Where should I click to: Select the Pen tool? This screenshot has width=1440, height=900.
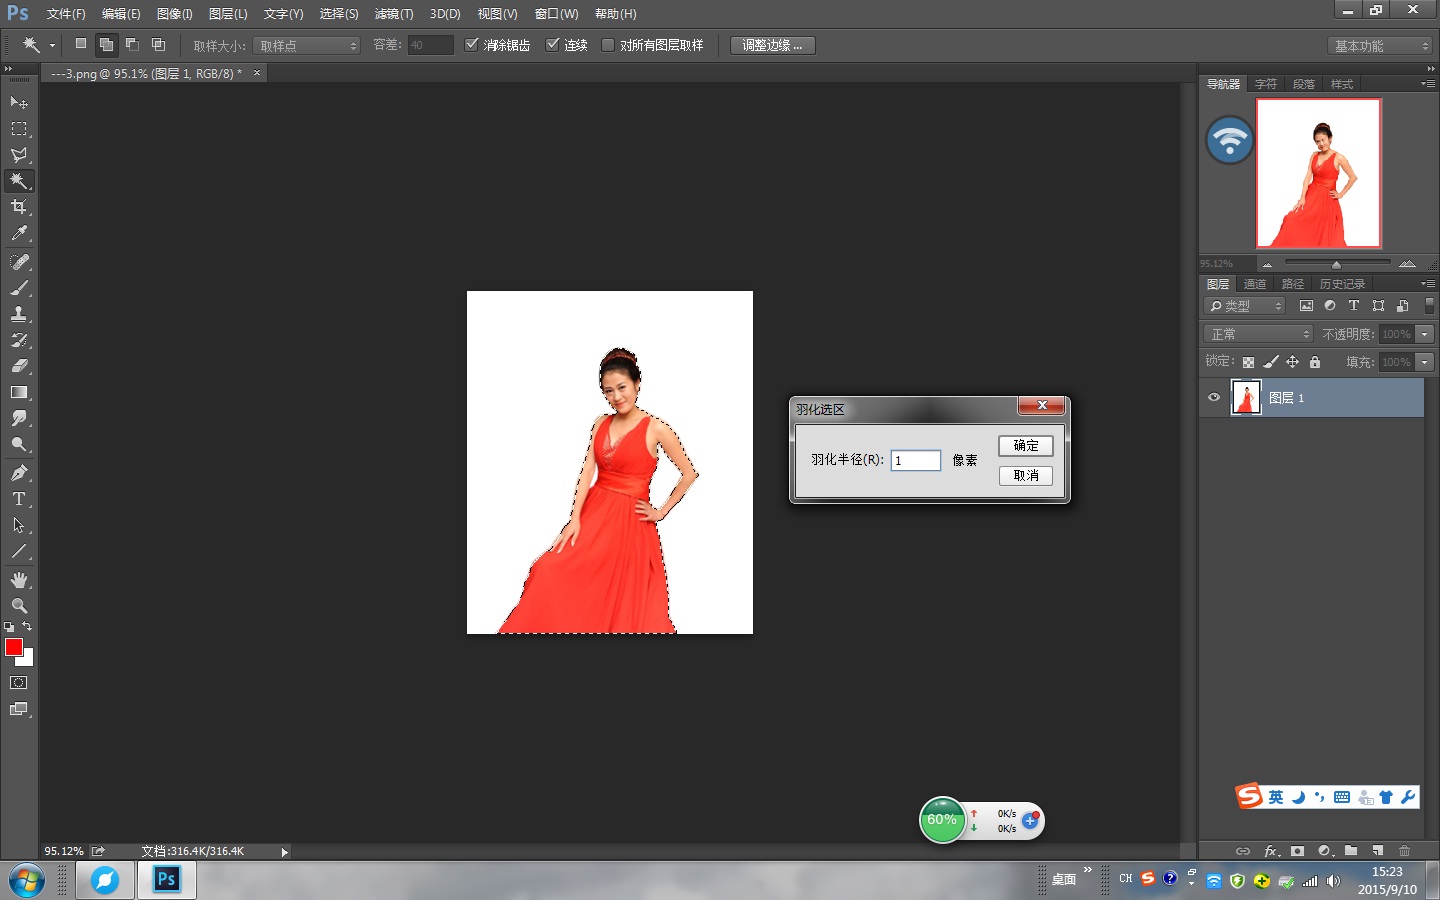tap(19, 473)
